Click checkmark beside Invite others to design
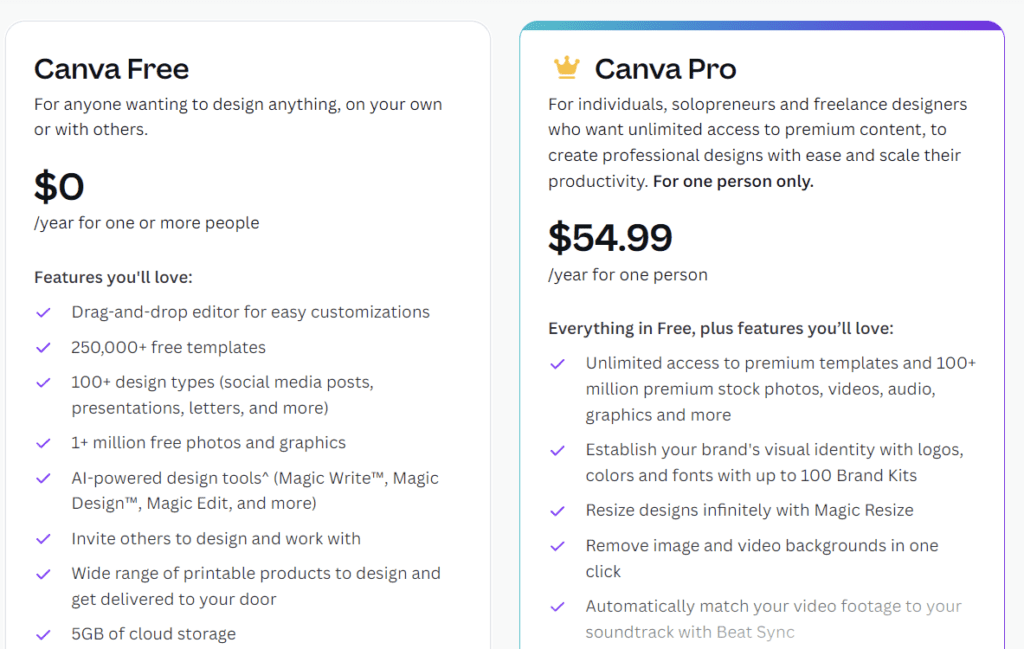The width and height of the screenshot is (1024, 649). click(44, 539)
